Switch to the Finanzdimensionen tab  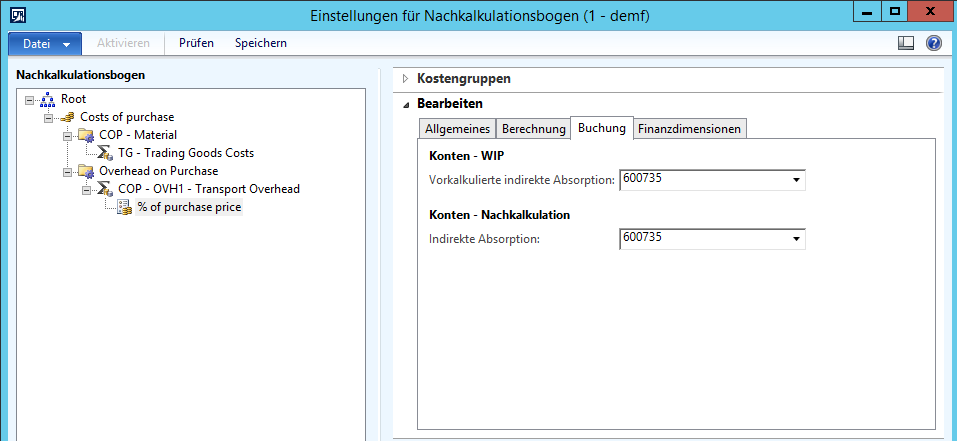pyautogui.click(x=690, y=129)
